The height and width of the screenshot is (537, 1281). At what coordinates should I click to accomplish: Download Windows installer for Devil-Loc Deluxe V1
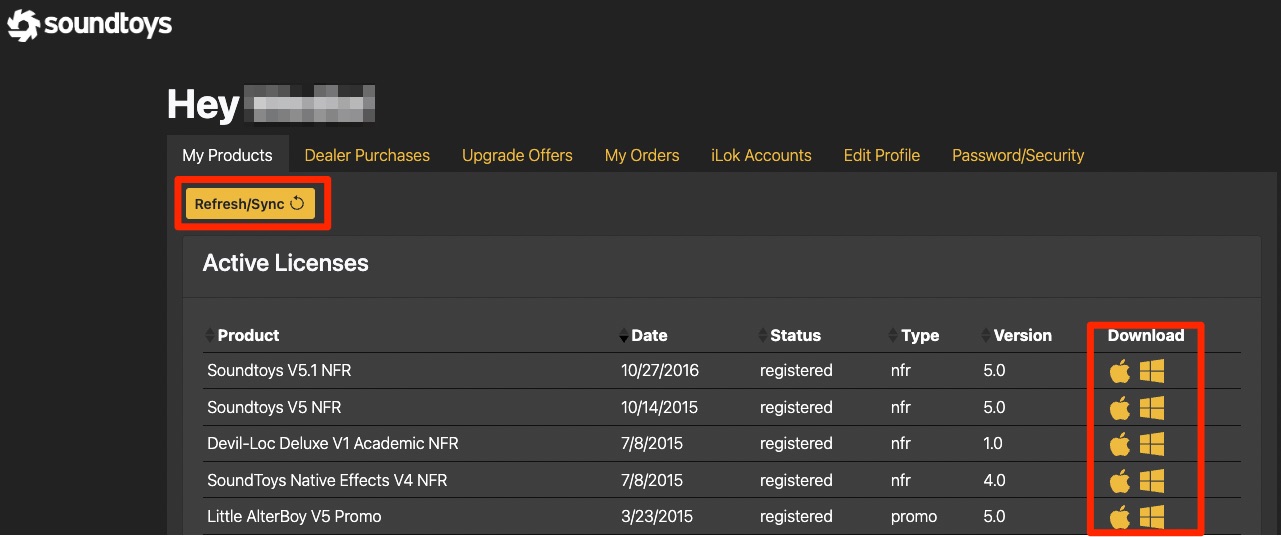1152,444
